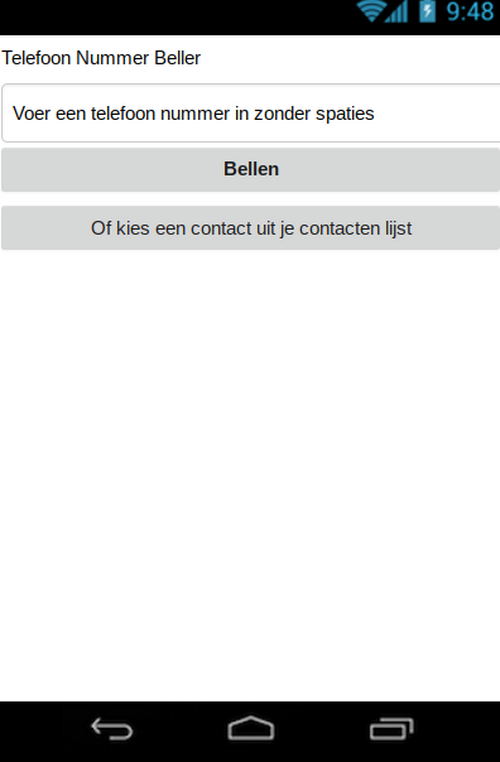The height and width of the screenshot is (762, 500).
Task: Show running apps with the stacked rectangles icon
Action: (x=391, y=729)
